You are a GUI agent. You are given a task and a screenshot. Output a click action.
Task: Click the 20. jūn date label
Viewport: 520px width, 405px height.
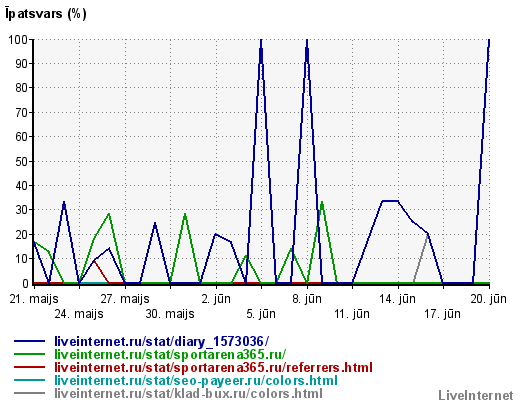(488, 299)
